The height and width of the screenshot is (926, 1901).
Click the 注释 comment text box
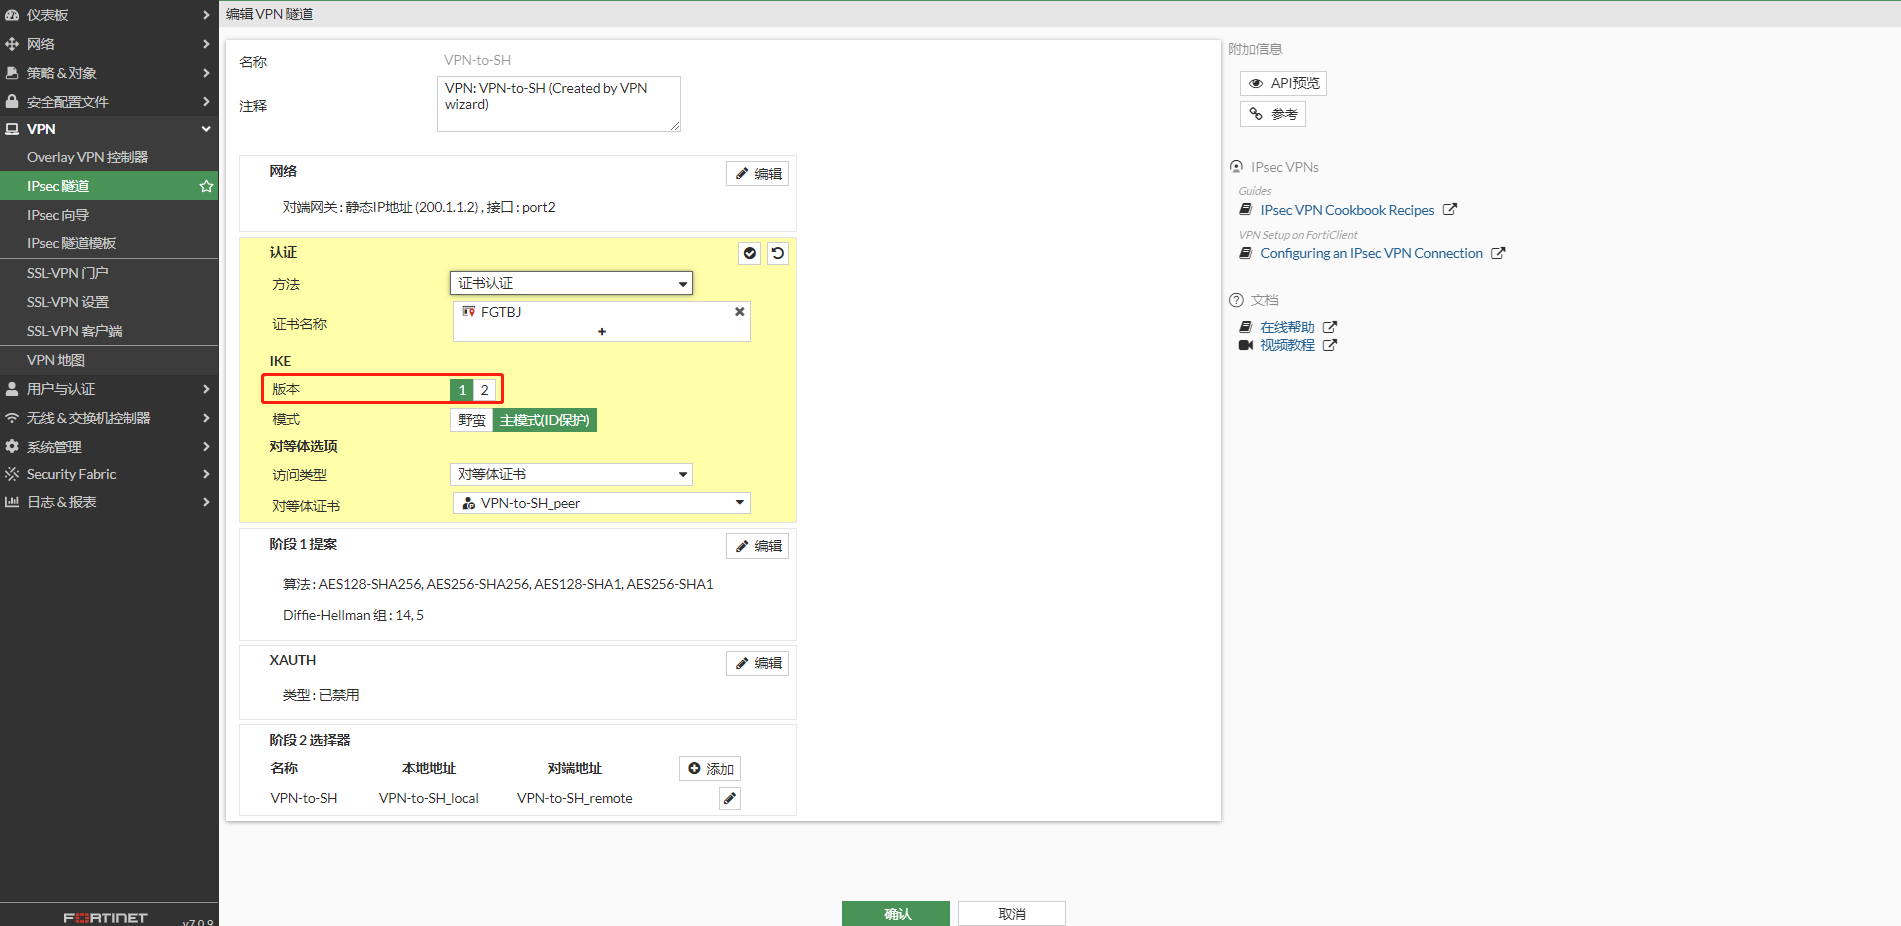tap(558, 104)
